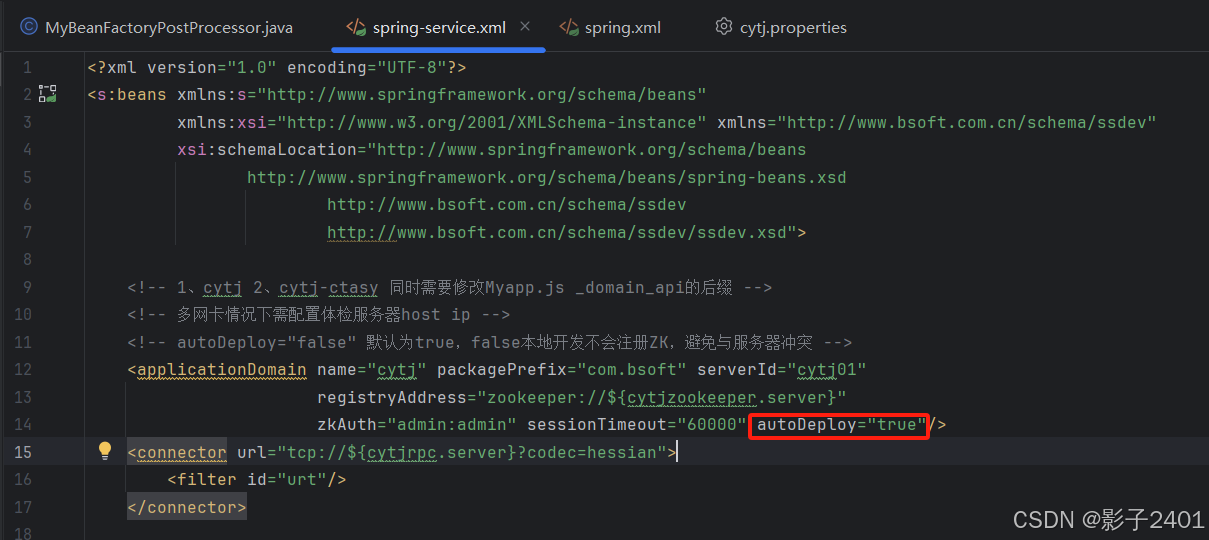
Task: Click line number 12 in the gutter
Action: [23, 370]
